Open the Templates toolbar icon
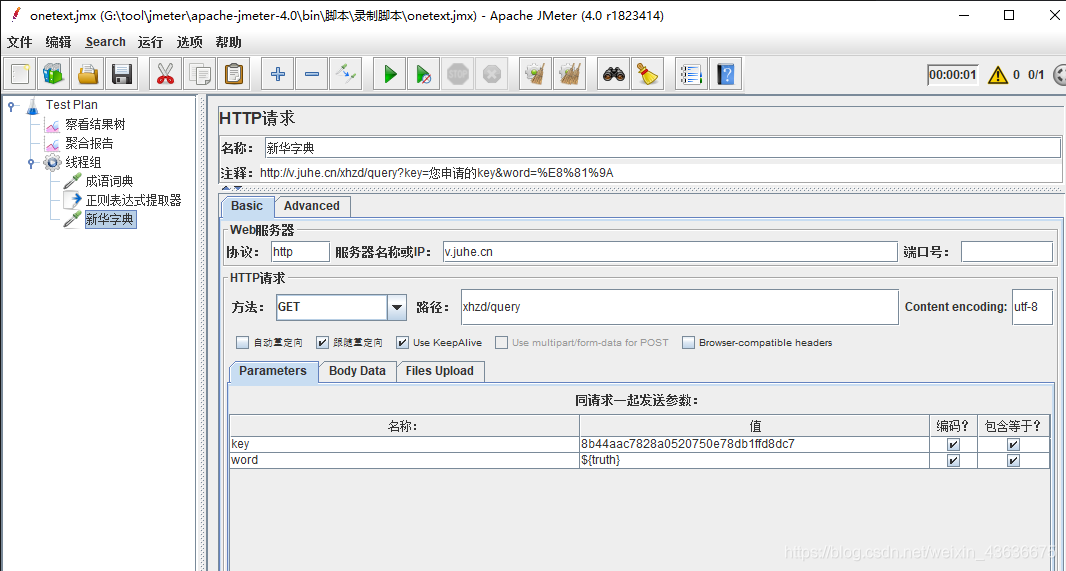The image size is (1066, 571). tap(54, 73)
